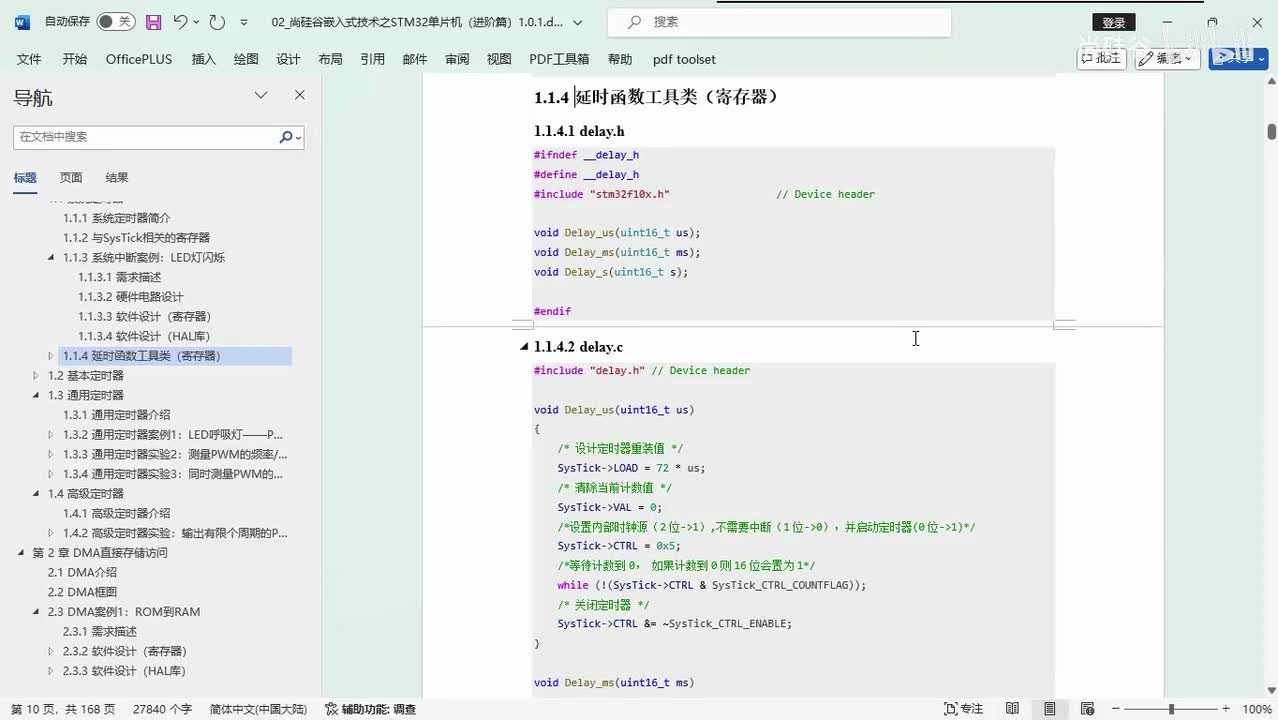Open the 布局 ribbon tab
The width and height of the screenshot is (1278, 720).
[330, 59]
